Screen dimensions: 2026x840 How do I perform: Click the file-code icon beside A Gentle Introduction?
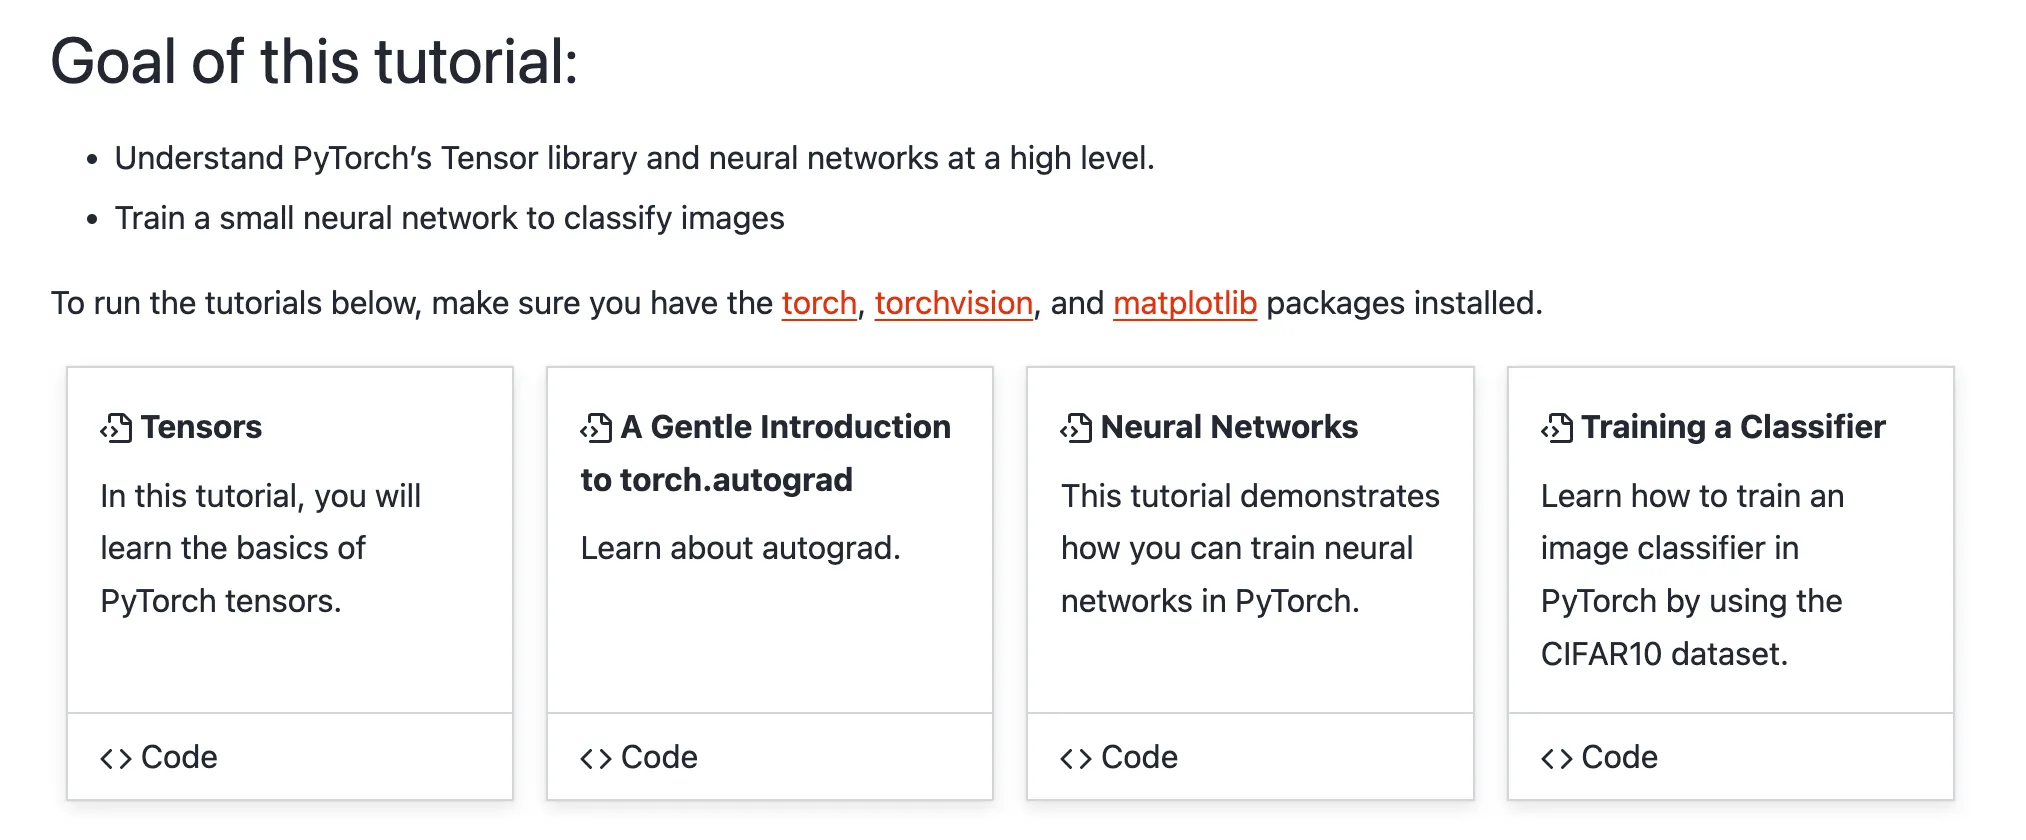coord(596,428)
